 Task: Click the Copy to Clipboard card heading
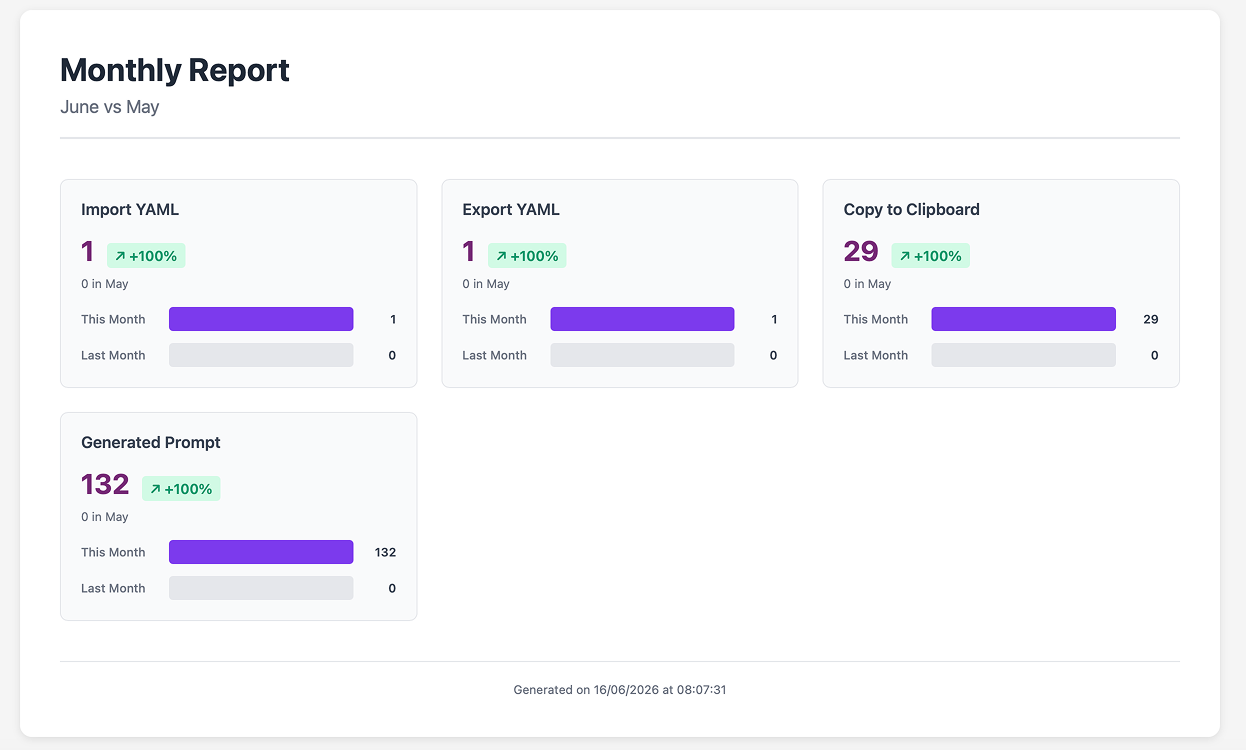coord(912,210)
